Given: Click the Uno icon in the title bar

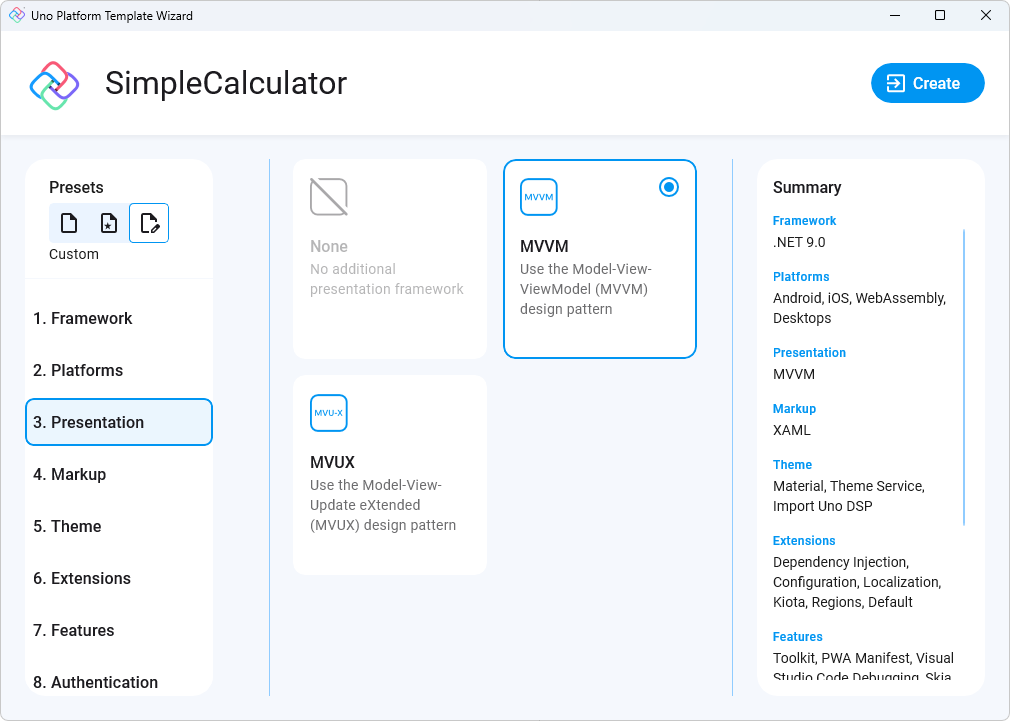Looking at the screenshot, I should click(x=14, y=15).
